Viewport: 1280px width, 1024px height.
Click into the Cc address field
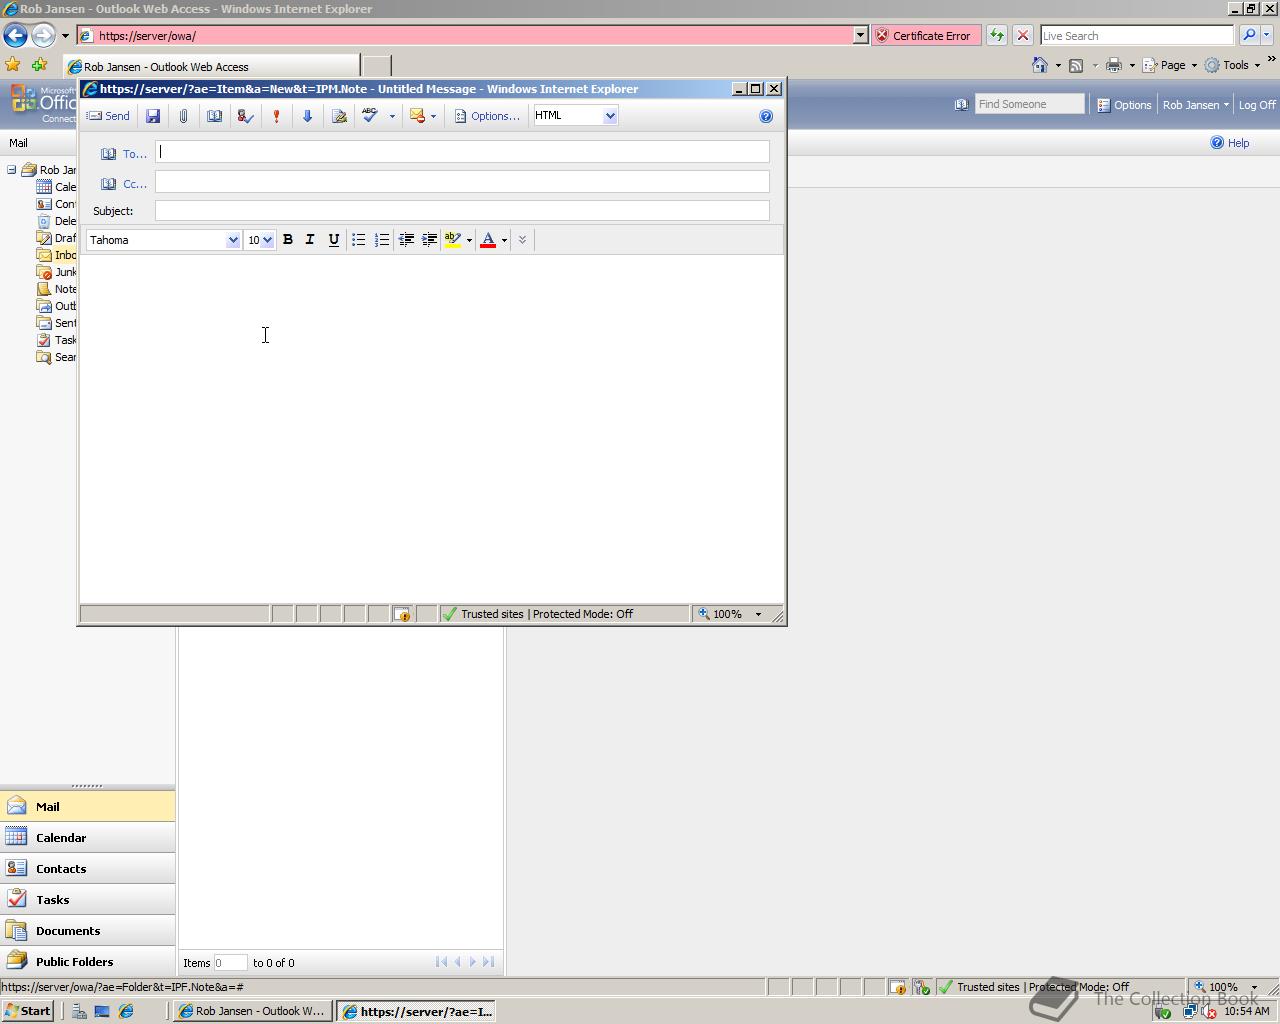[x=462, y=182]
